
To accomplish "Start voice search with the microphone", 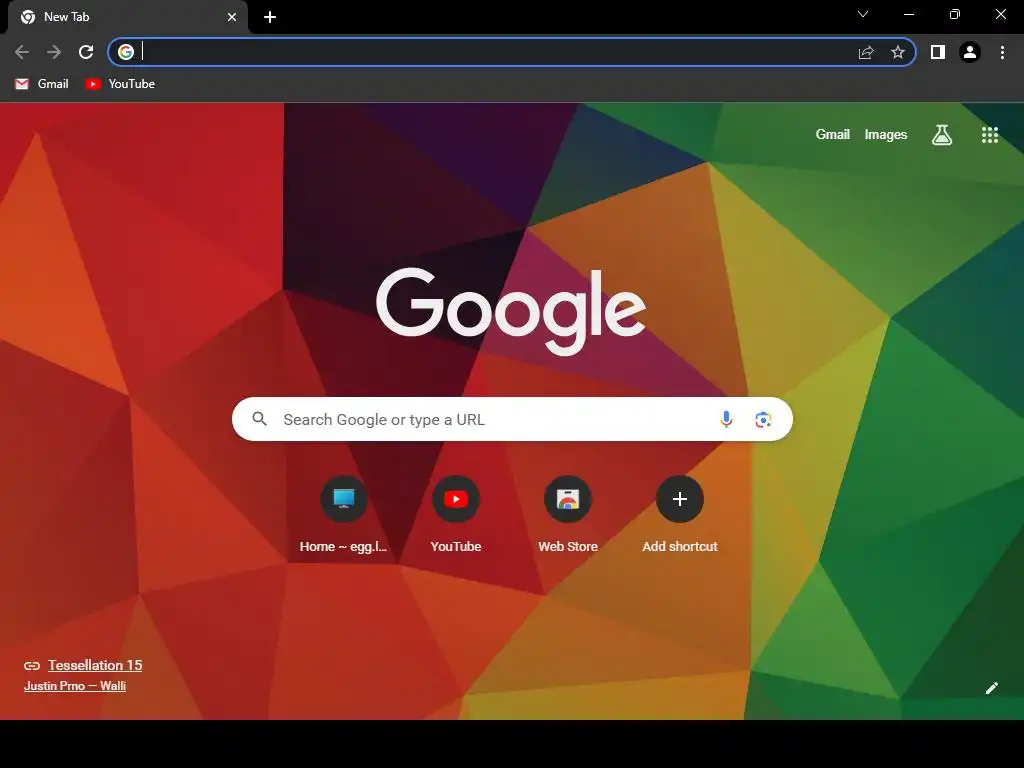I will [x=726, y=419].
